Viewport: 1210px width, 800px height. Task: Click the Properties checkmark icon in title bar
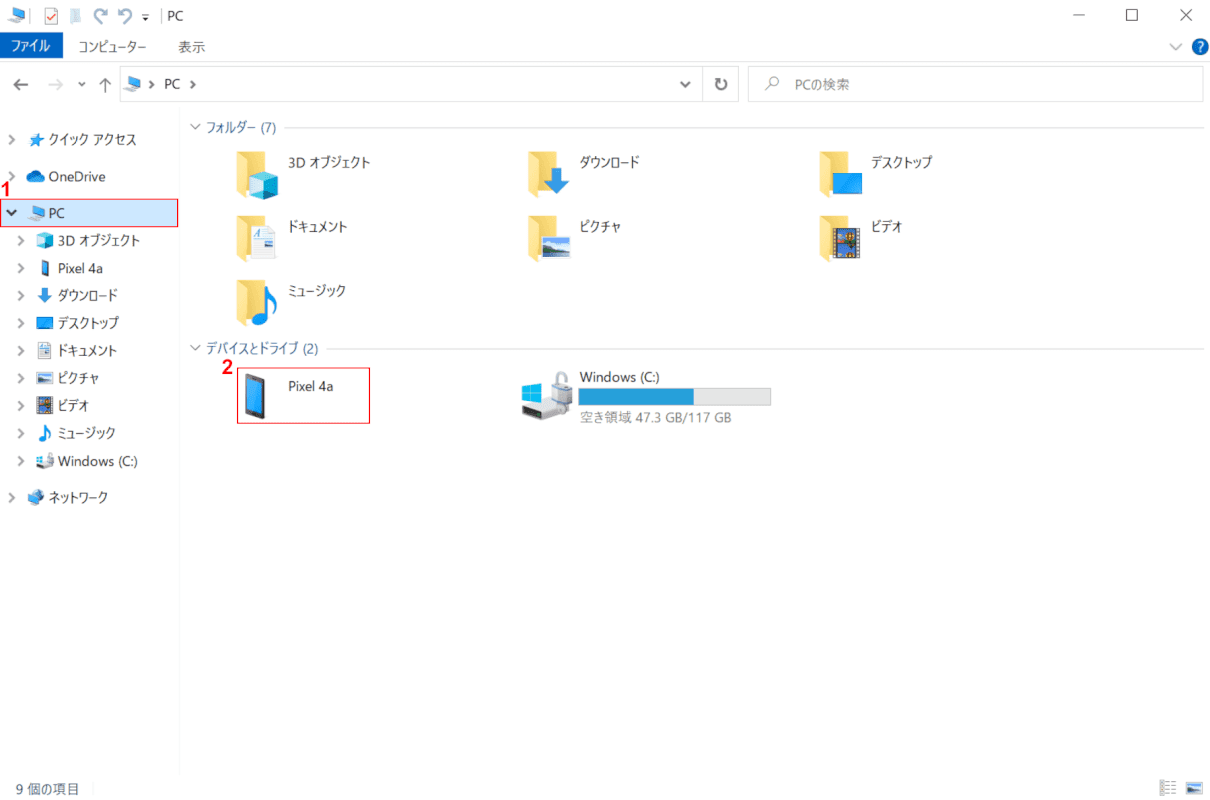click(x=51, y=16)
